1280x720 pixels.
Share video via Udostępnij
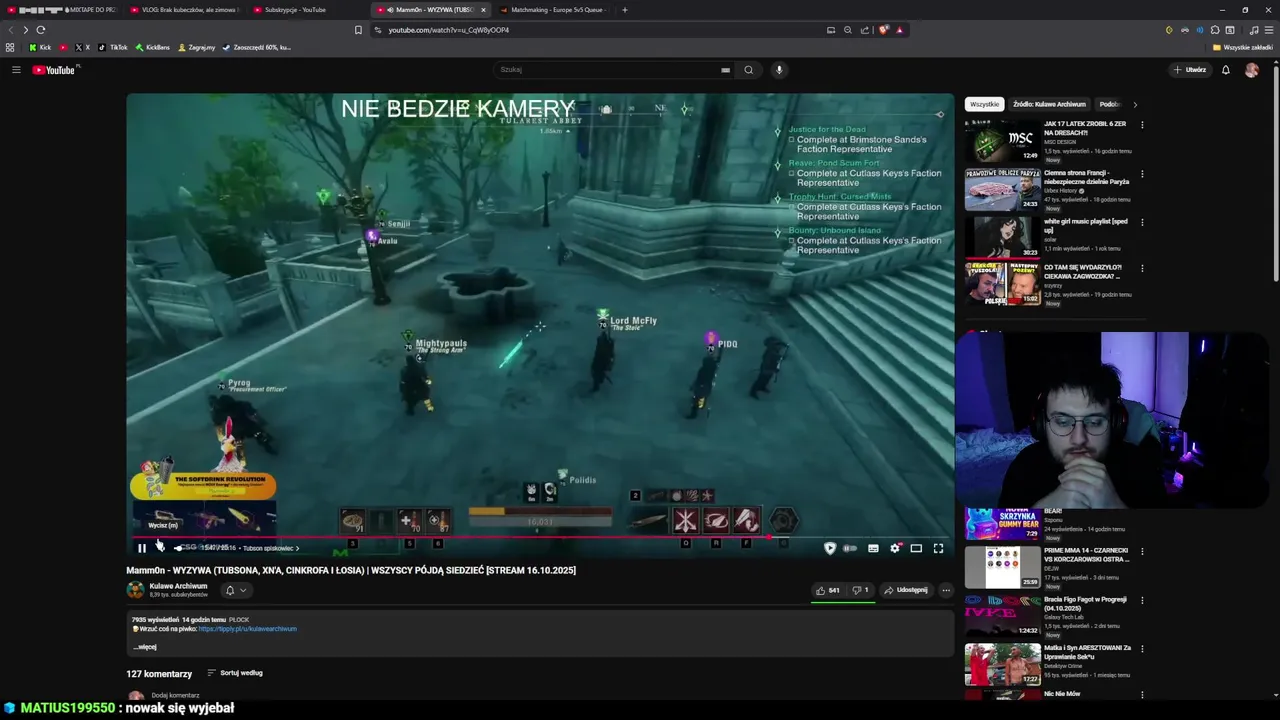click(906, 590)
